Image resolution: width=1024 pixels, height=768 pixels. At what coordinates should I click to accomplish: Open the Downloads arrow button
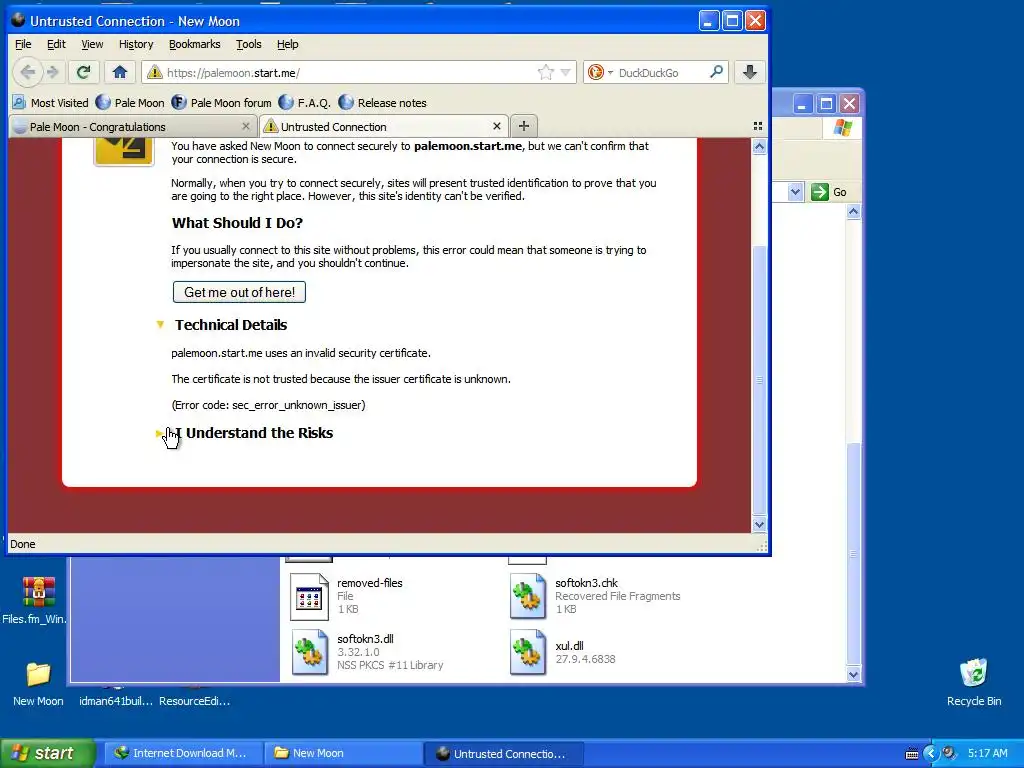(750, 72)
